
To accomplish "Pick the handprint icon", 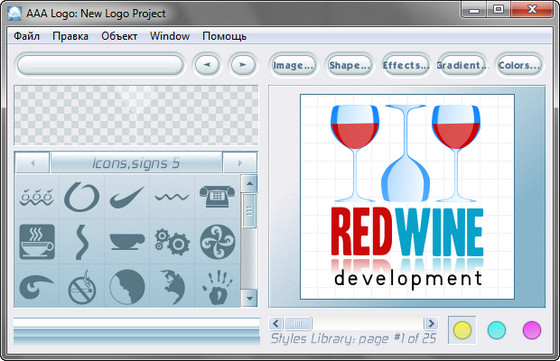I will pos(217,287).
